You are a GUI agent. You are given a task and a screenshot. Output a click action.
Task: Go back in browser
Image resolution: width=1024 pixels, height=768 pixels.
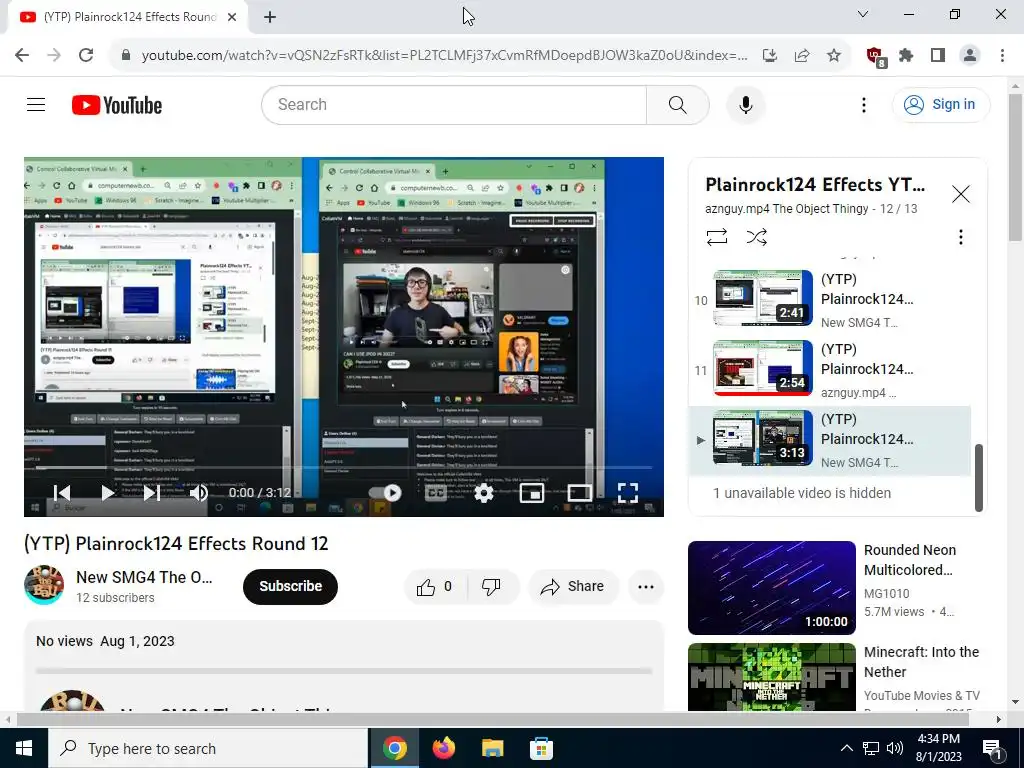[22, 55]
